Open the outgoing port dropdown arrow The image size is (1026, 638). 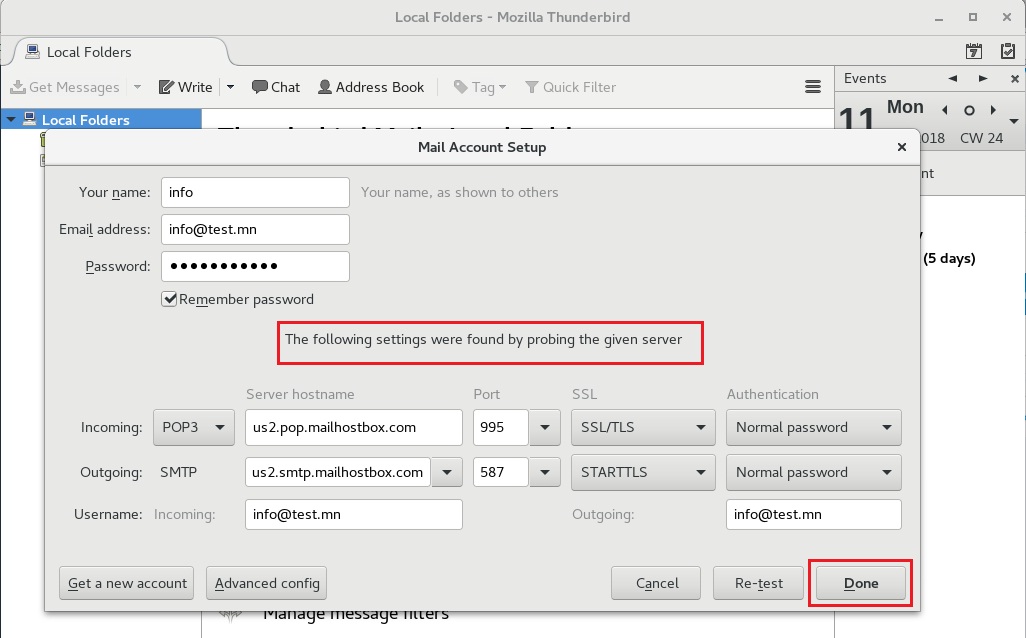[x=544, y=472]
